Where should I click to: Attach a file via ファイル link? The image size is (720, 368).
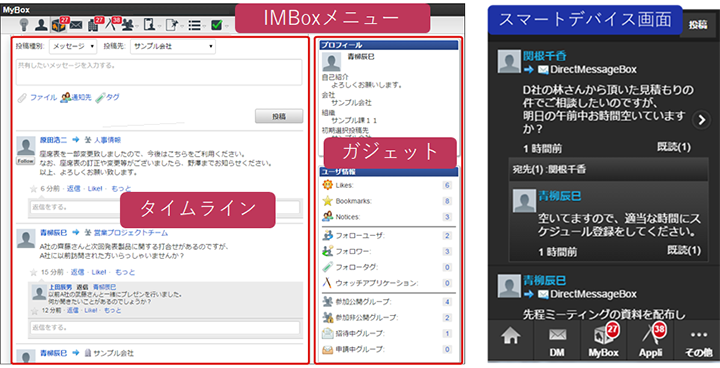click(43, 97)
